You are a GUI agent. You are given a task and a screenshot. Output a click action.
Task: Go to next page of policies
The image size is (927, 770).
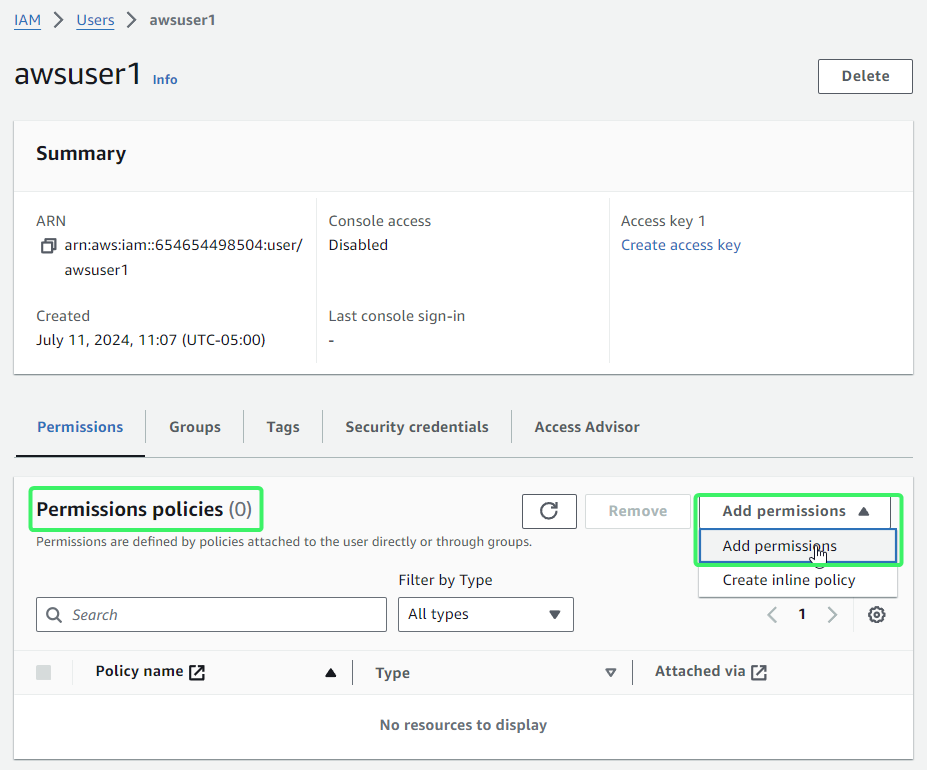tap(832, 614)
